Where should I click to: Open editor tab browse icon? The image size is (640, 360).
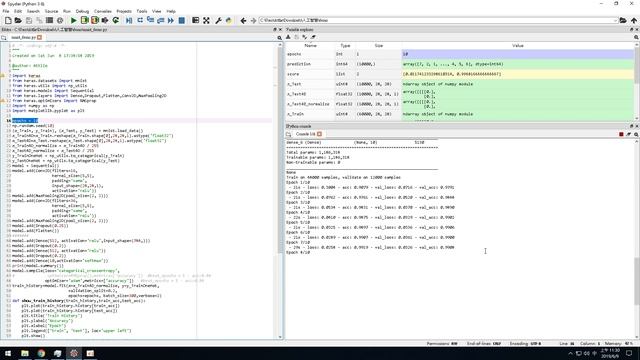[x=4, y=38]
